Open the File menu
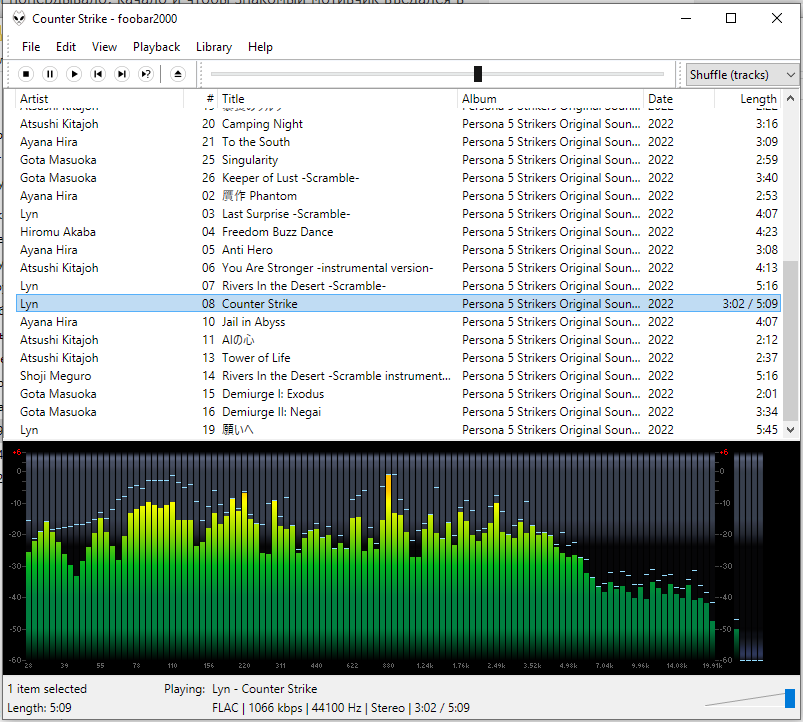The width and height of the screenshot is (803, 722). pos(31,47)
